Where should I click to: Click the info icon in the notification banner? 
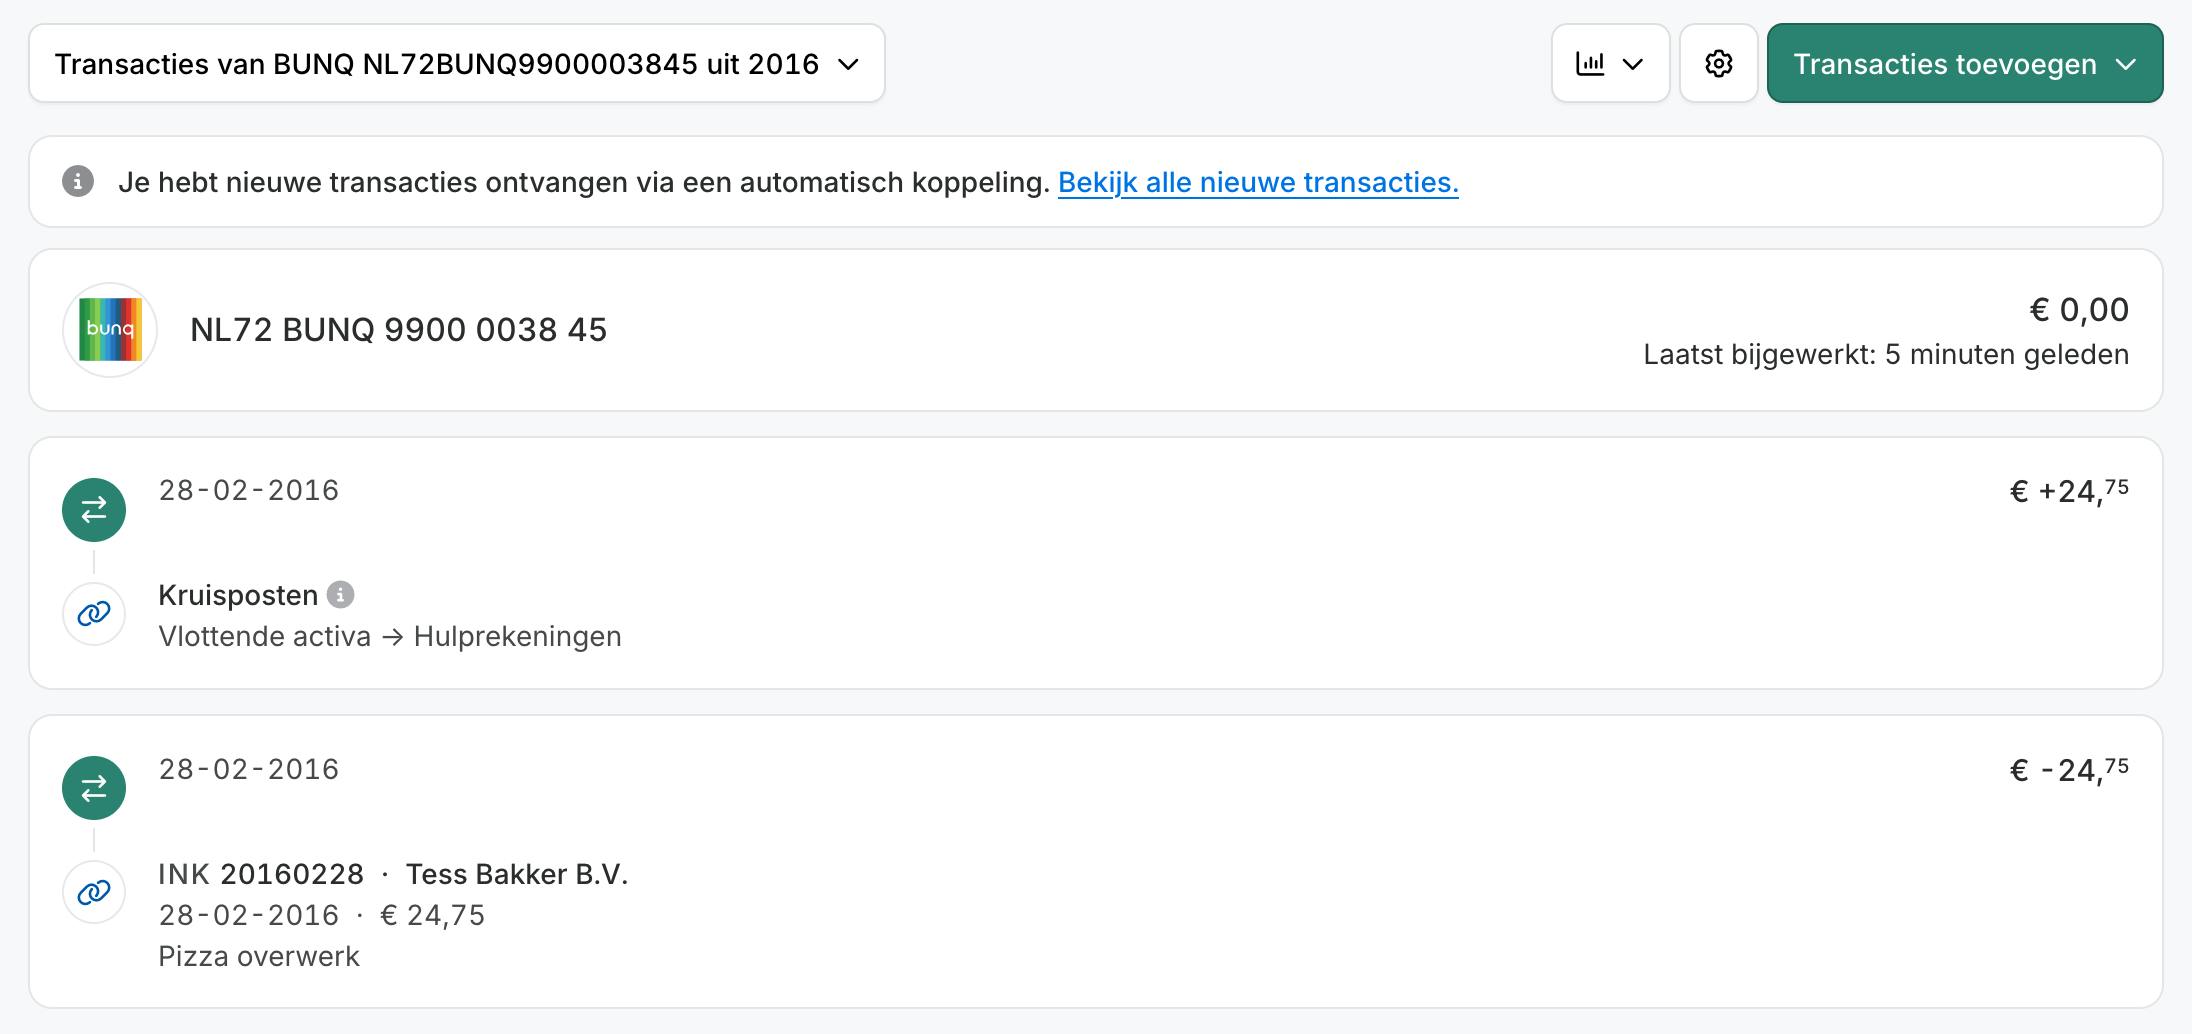click(x=79, y=182)
